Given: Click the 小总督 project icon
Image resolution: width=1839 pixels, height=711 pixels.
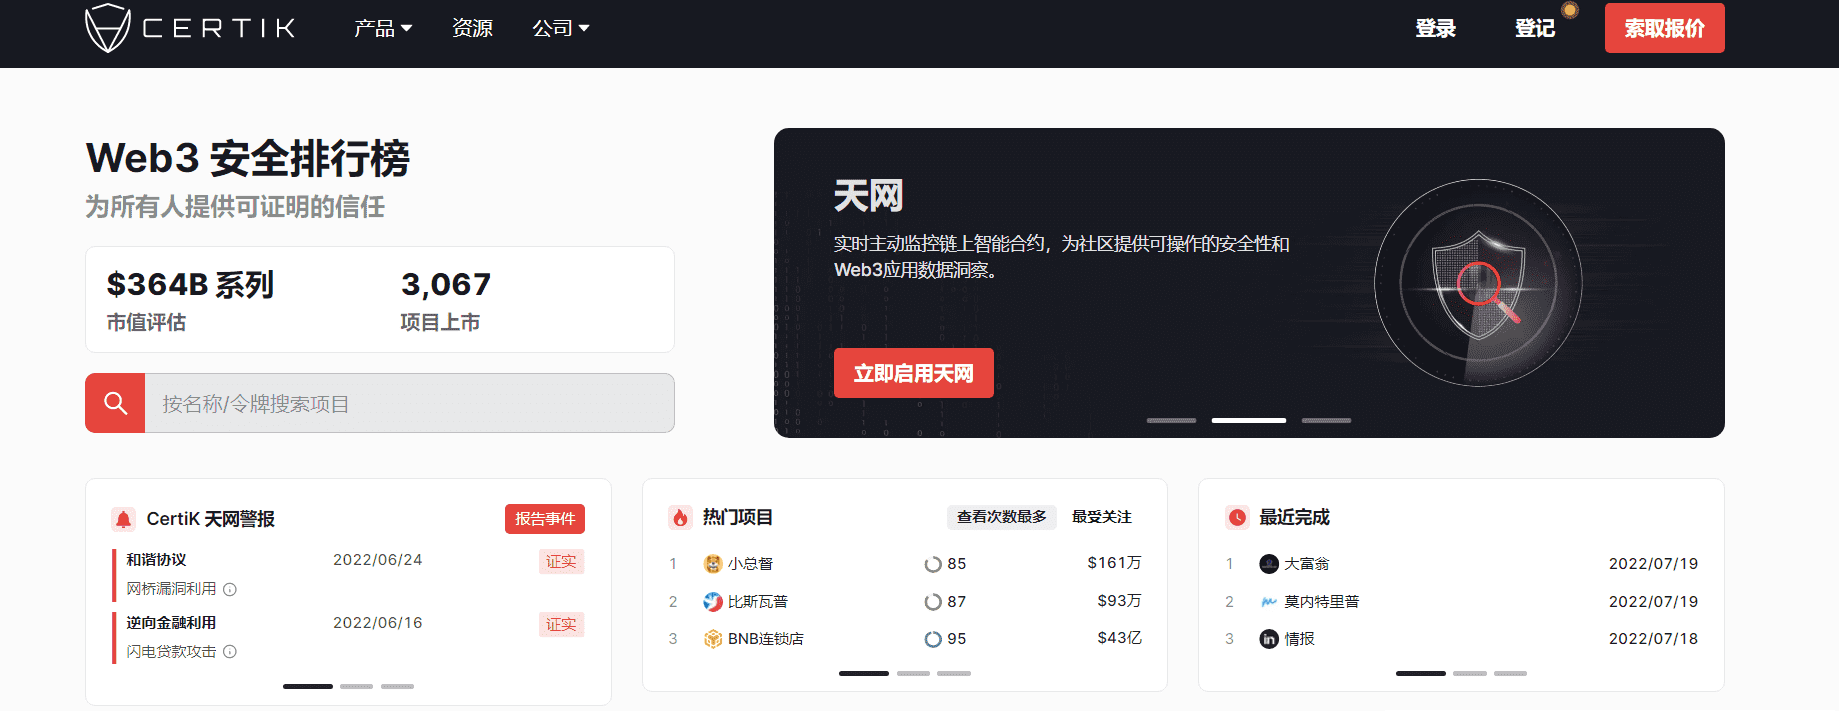Looking at the screenshot, I should (x=713, y=564).
